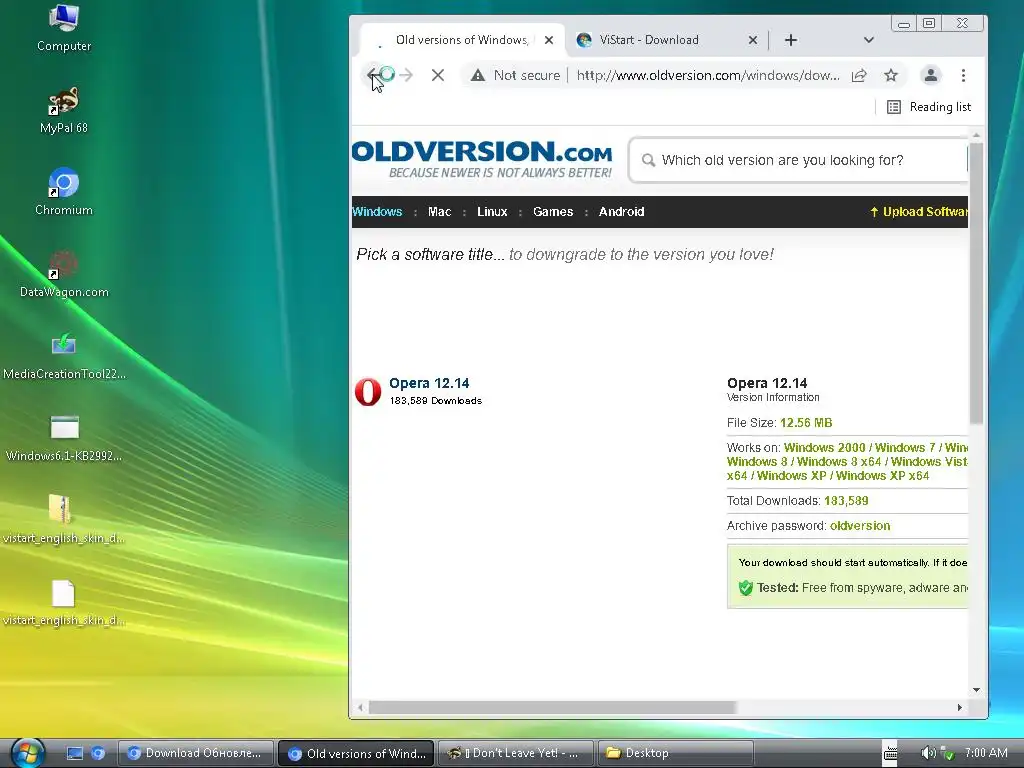Click Show Desktop quick launch icon
Viewport: 1024px width, 768px height.
[x=75, y=753]
